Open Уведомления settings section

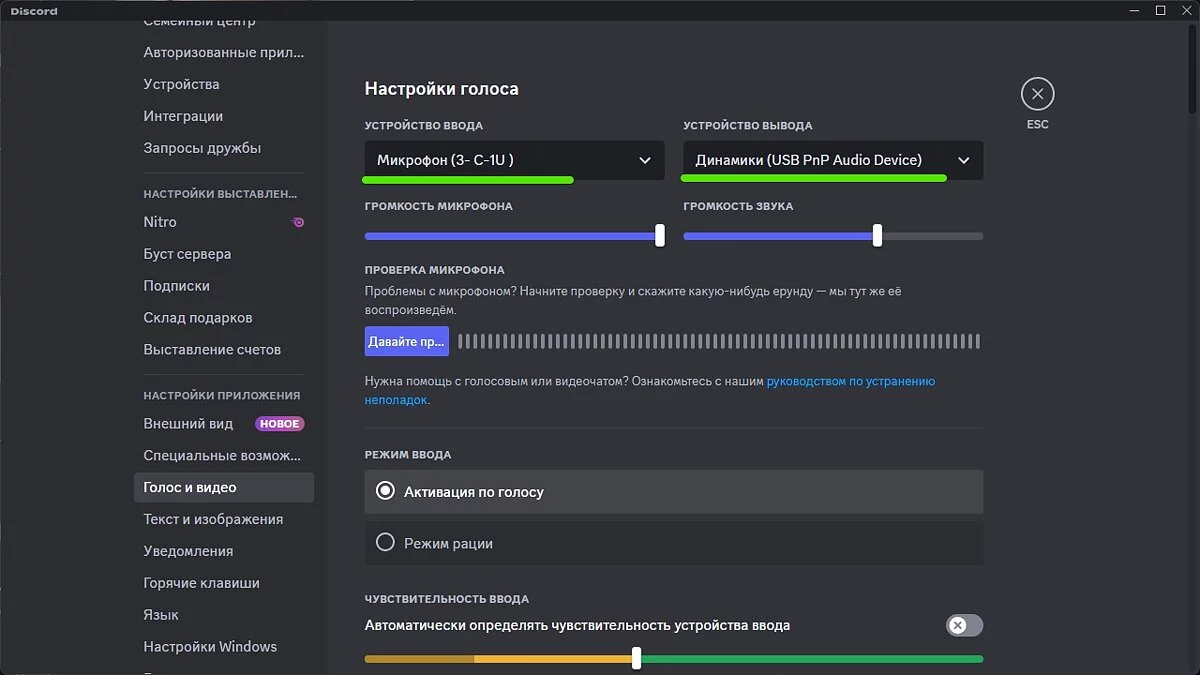coord(188,551)
